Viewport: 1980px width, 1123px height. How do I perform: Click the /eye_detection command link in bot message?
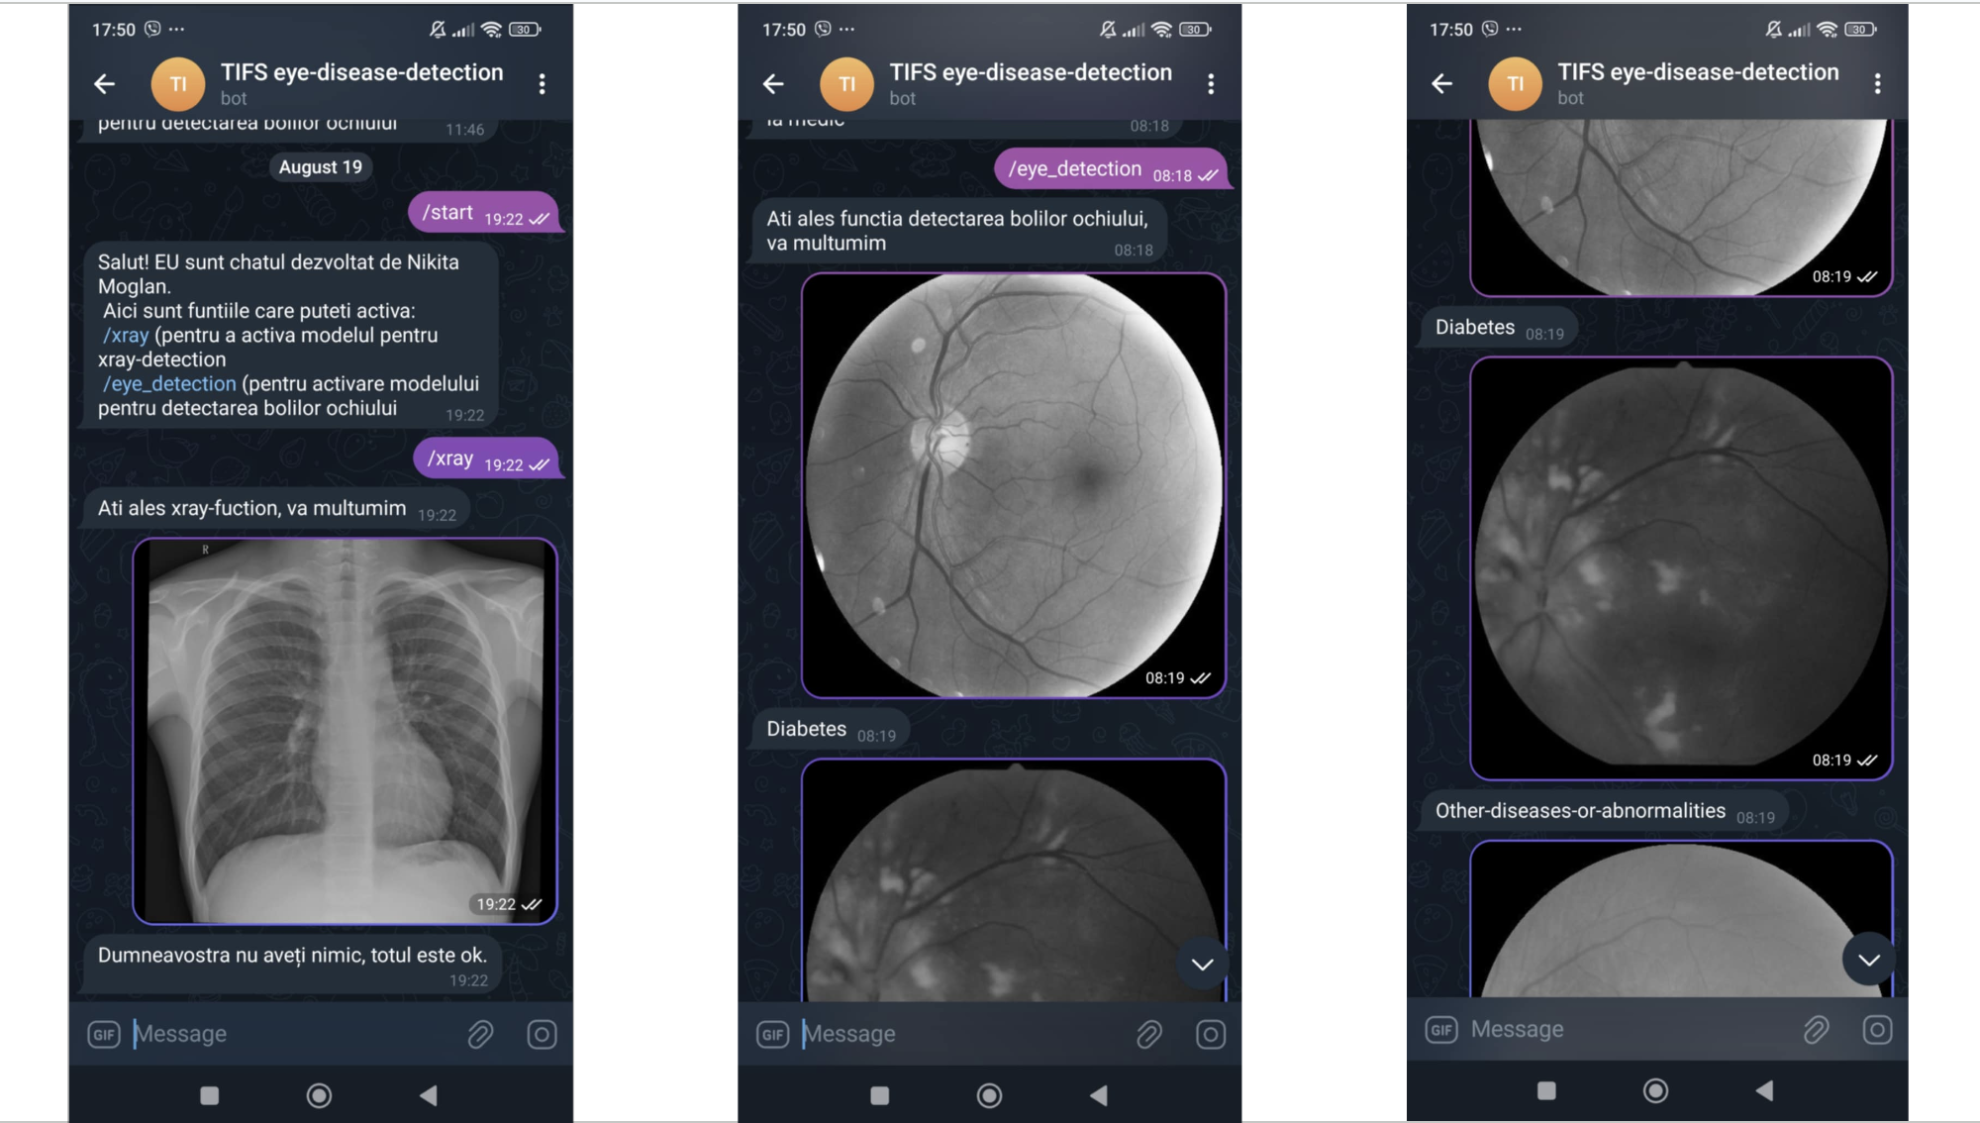pos(169,384)
